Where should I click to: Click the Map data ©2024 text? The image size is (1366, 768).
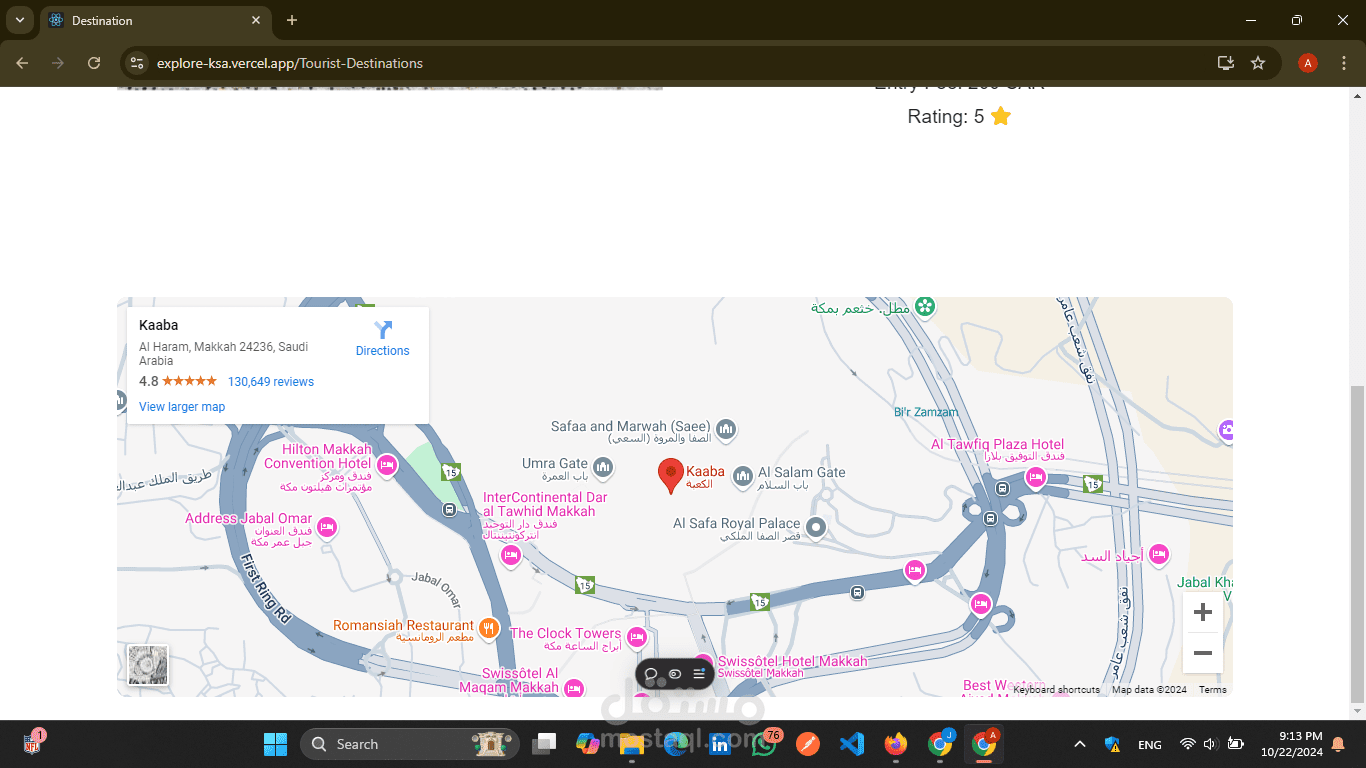pos(1149,690)
